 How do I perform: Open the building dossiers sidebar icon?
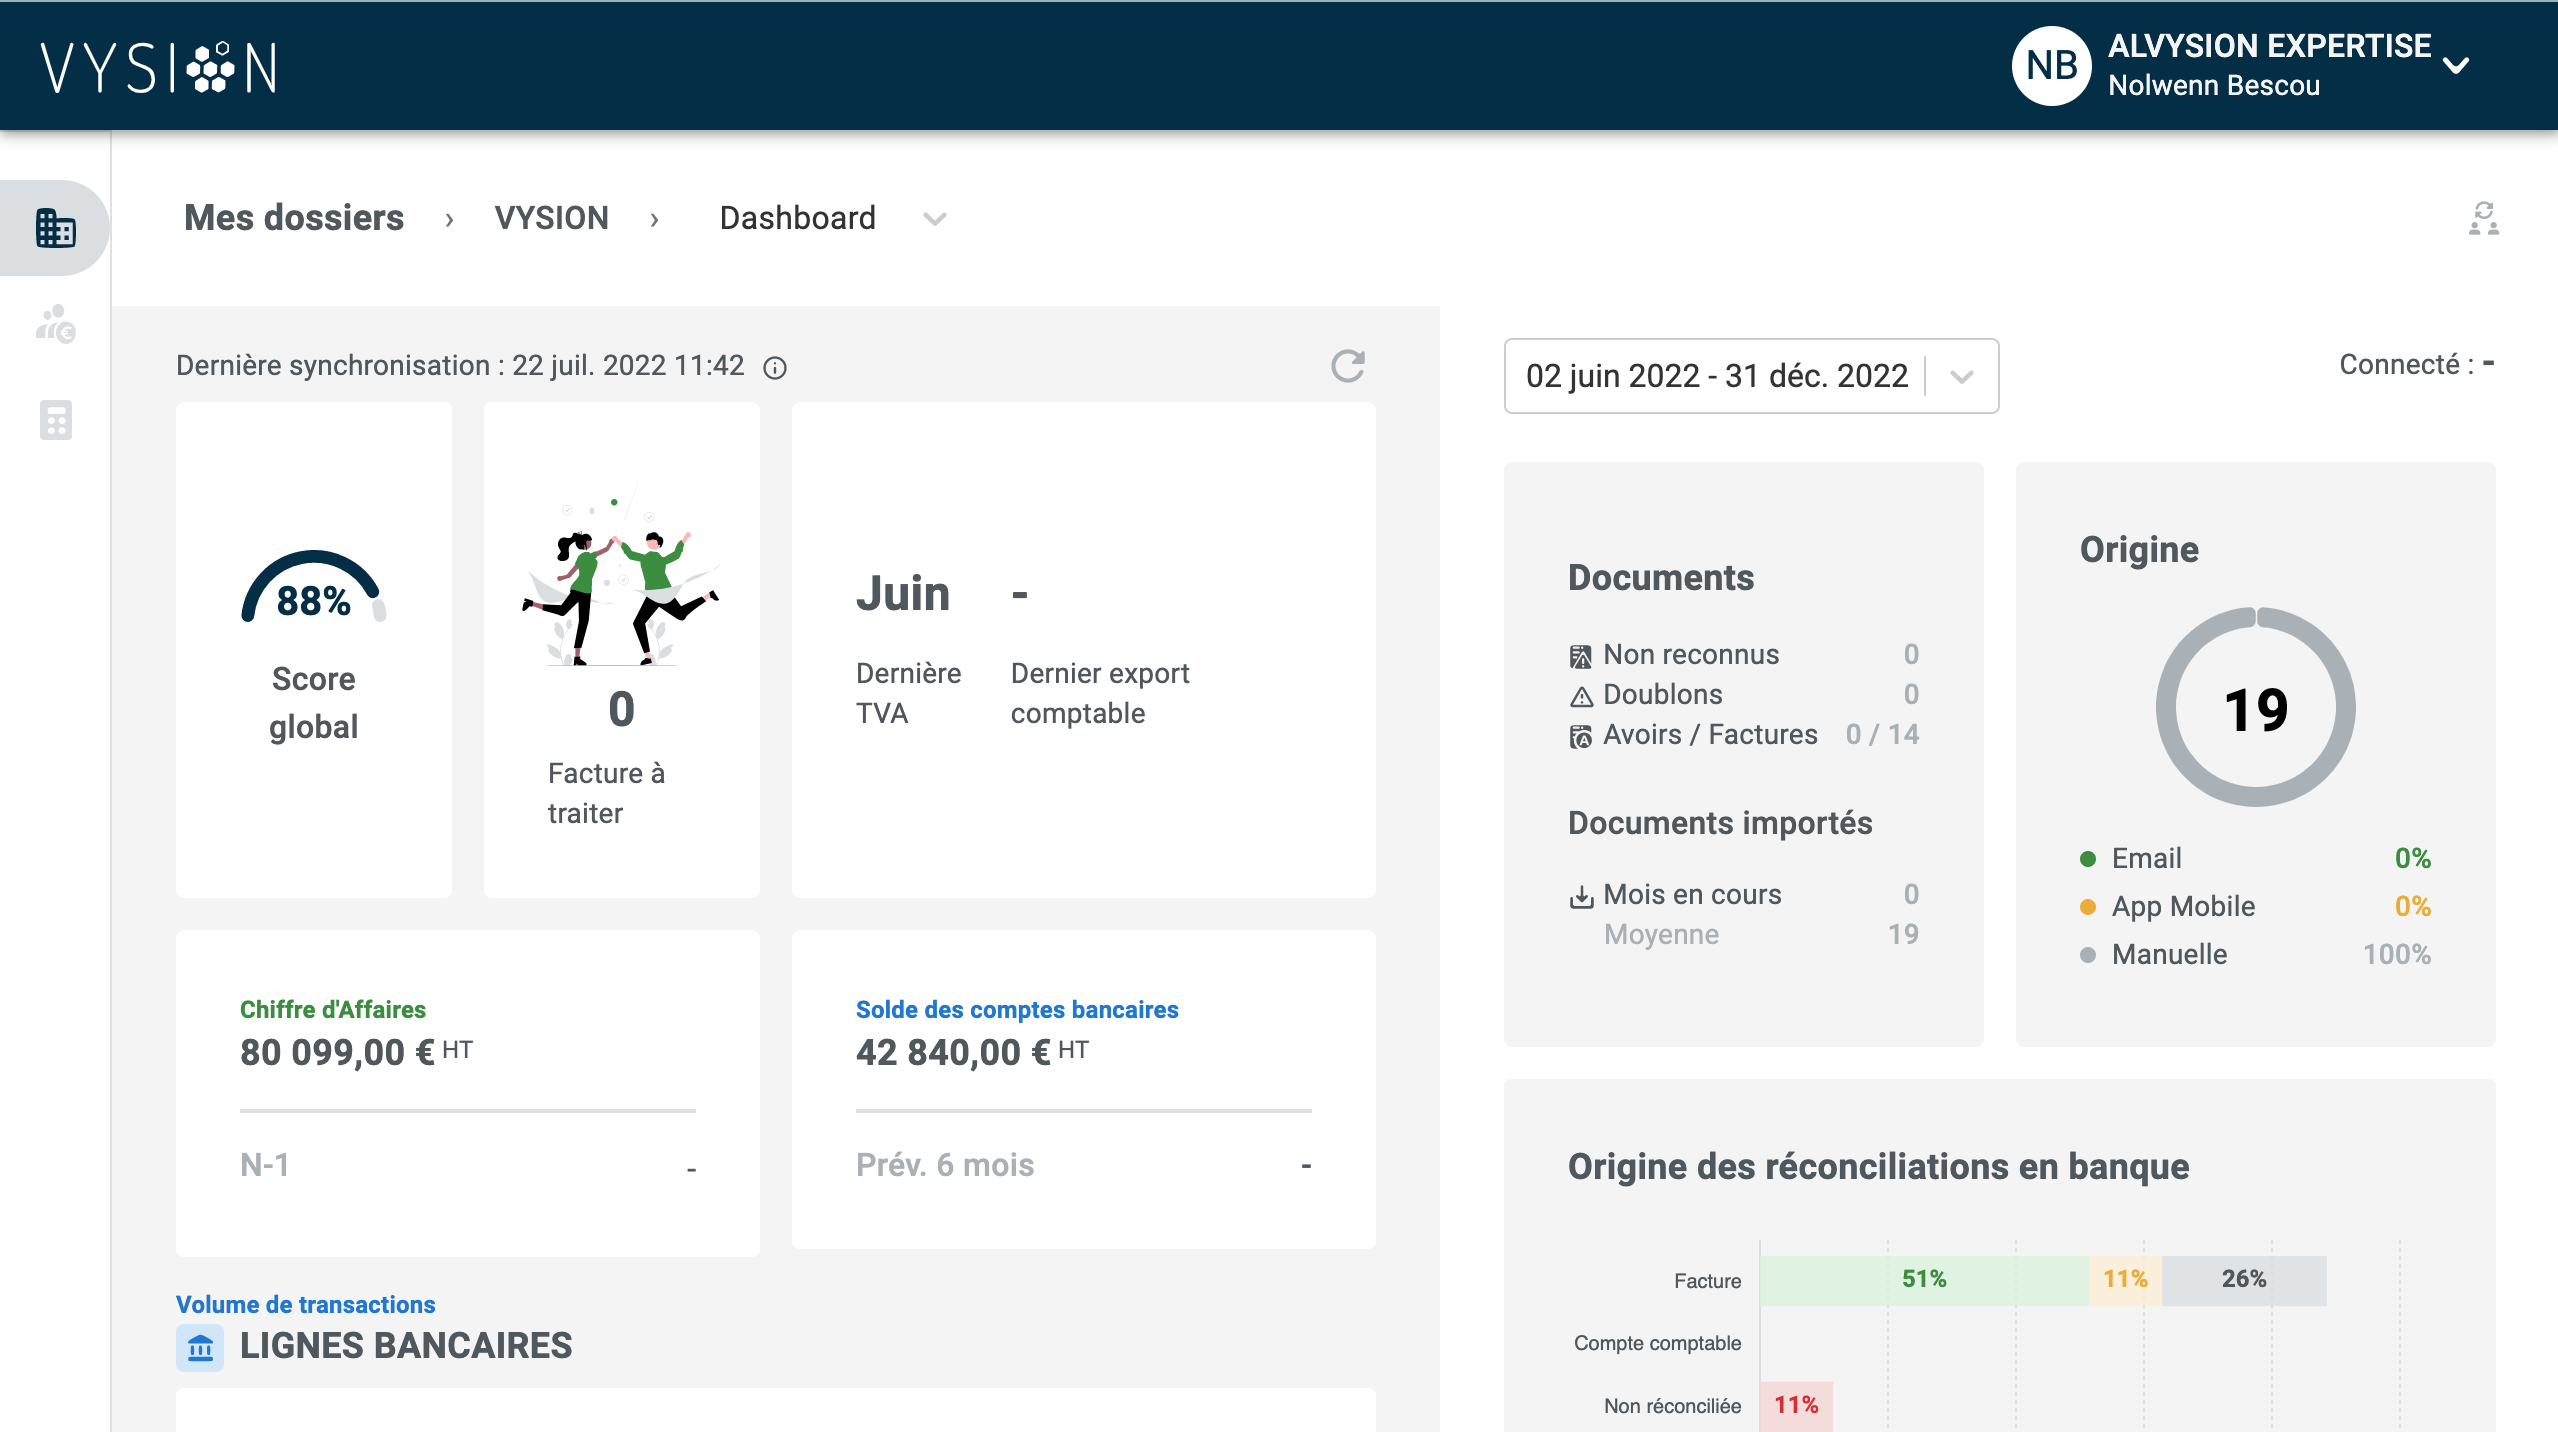(x=55, y=228)
